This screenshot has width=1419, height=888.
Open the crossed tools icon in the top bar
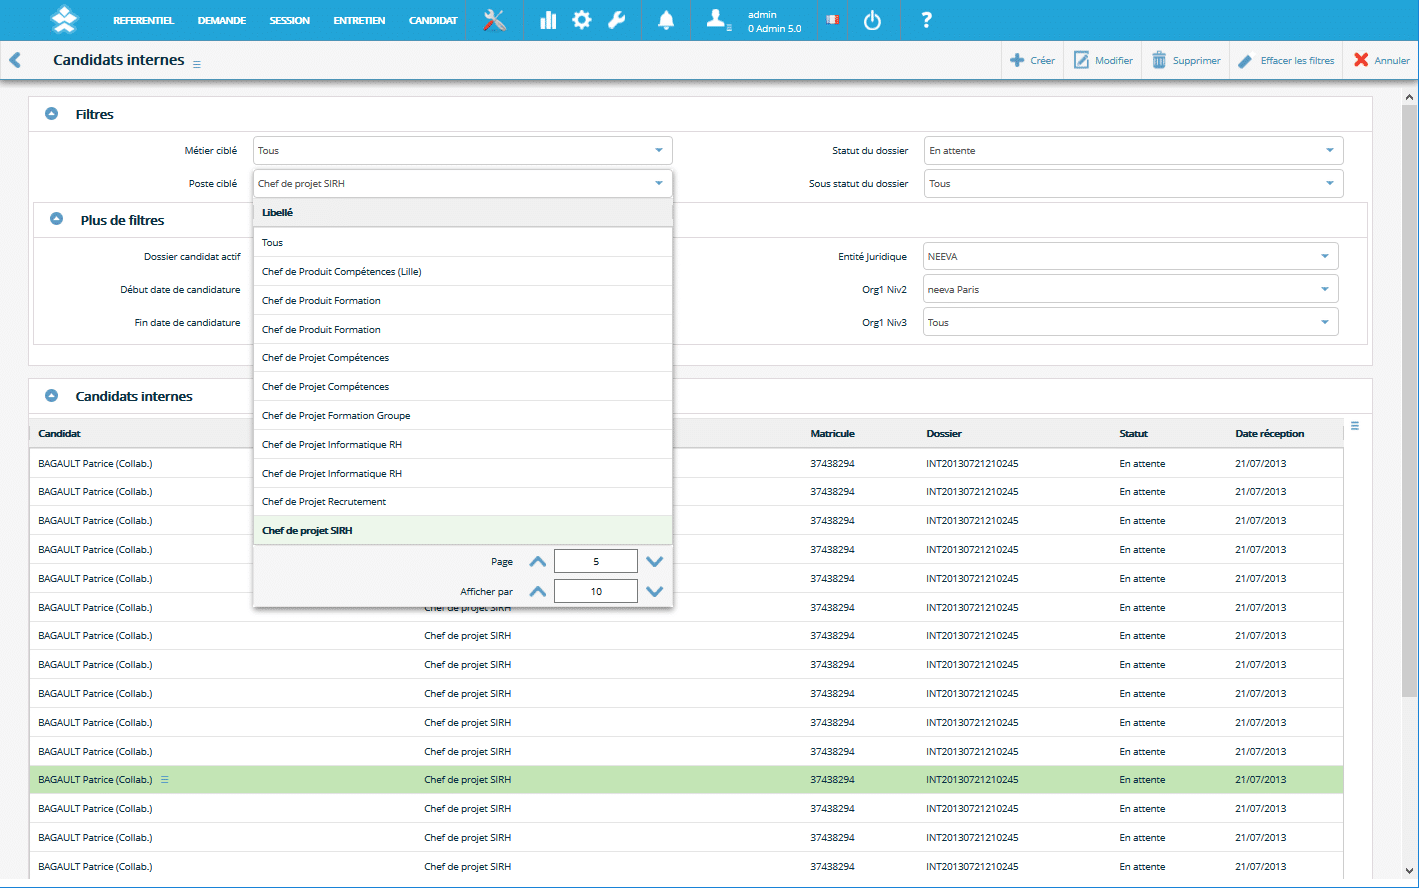click(494, 20)
